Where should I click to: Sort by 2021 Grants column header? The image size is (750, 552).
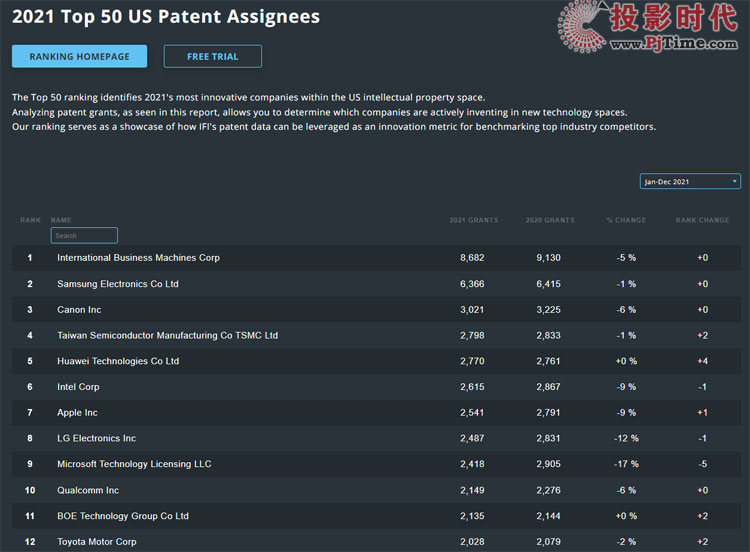[x=474, y=220]
